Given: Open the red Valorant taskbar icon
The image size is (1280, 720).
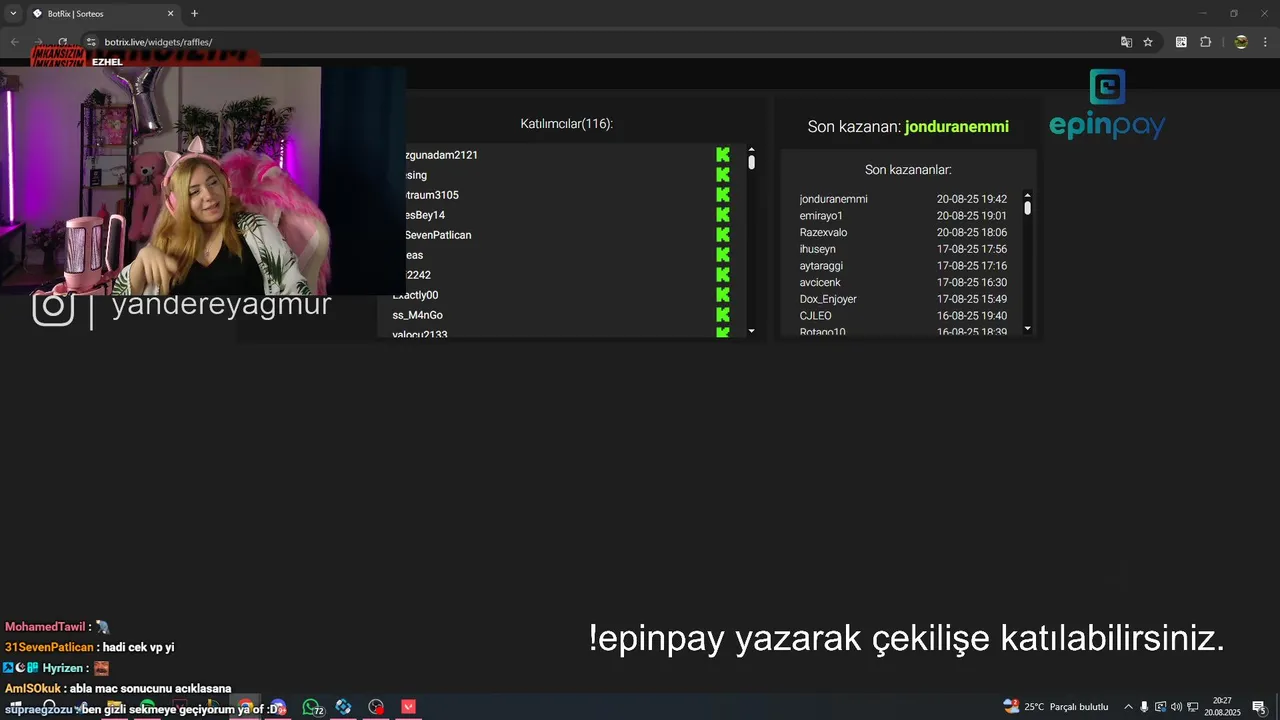Looking at the screenshot, I should coord(408,707).
